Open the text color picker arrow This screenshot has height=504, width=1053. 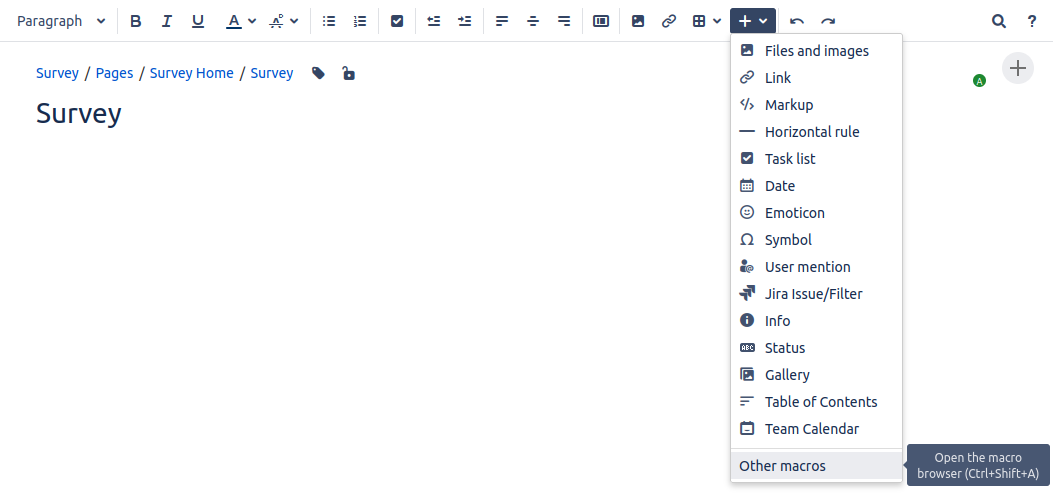click(x=252, y=21)
